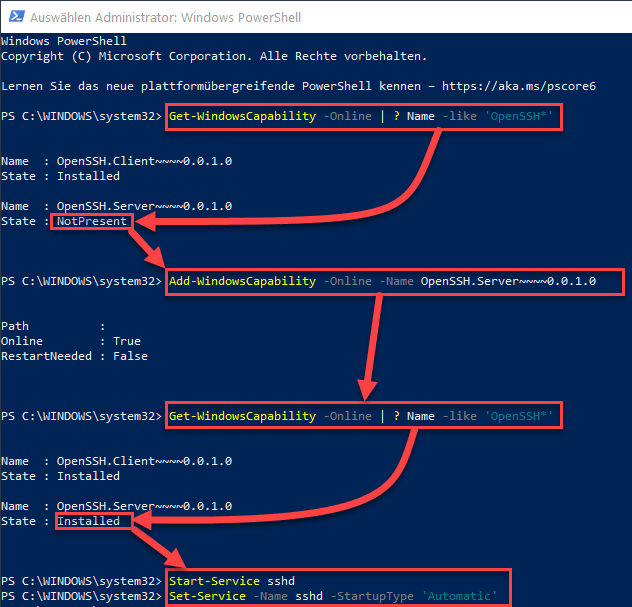Click the highlighted 'Installed' state of OpenSSH.Server
Screen dimensions: 632x607
88,521
